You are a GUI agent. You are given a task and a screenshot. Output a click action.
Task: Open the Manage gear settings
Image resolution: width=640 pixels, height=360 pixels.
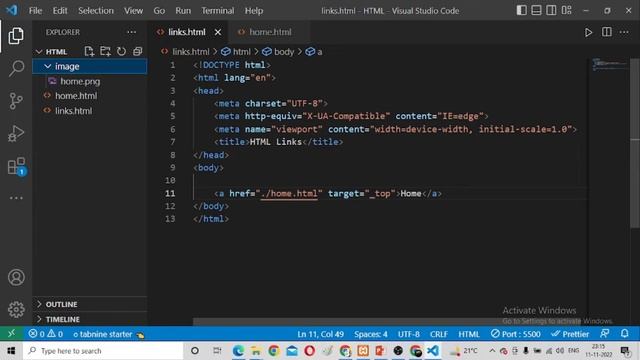(x=16, y=309)
